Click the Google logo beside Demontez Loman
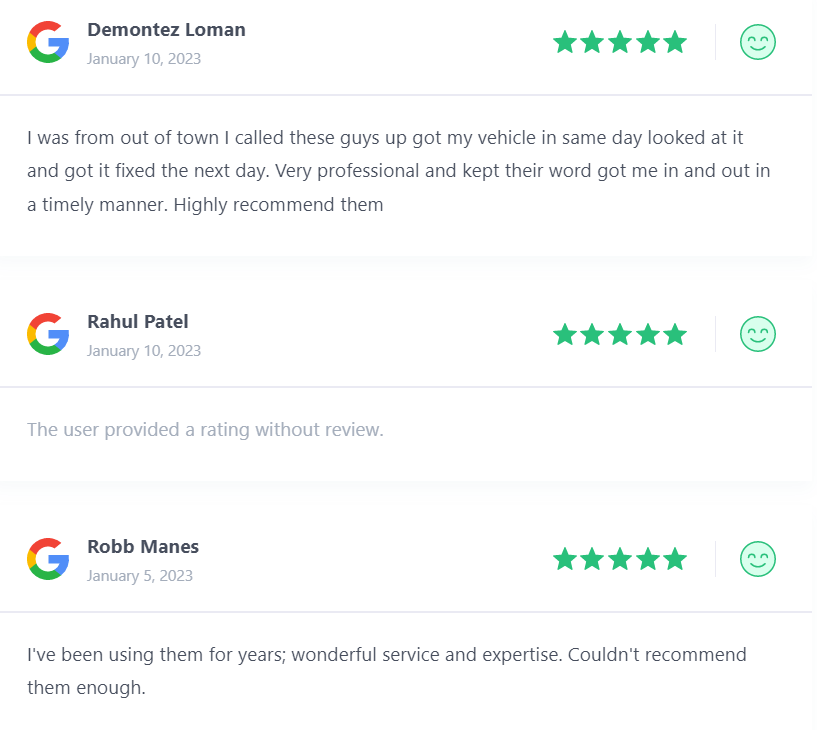The height and width of the screenshot is (730, 817). (48, 42)
